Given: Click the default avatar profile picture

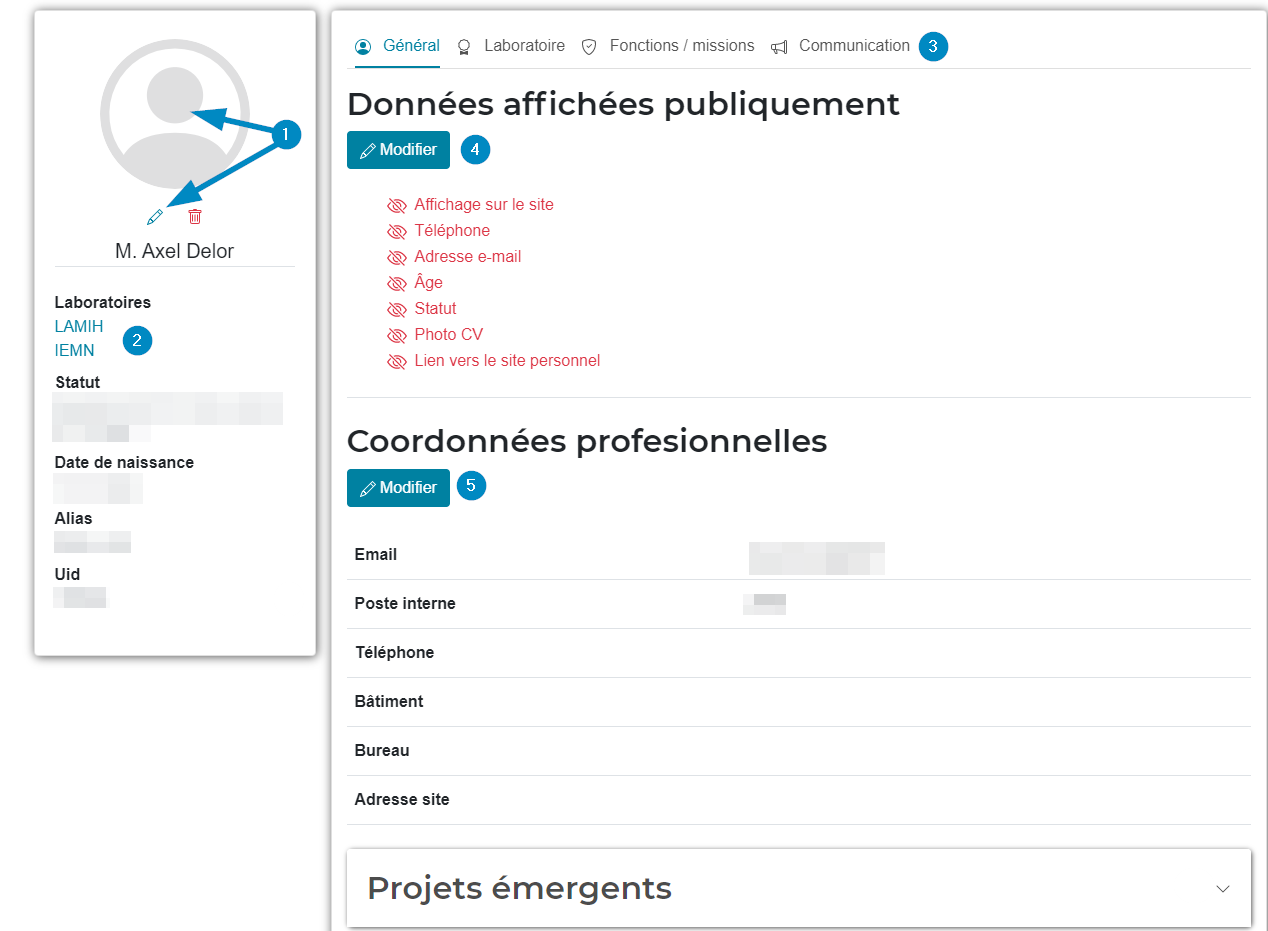Looking at the screenshot, I should (175, 114).
